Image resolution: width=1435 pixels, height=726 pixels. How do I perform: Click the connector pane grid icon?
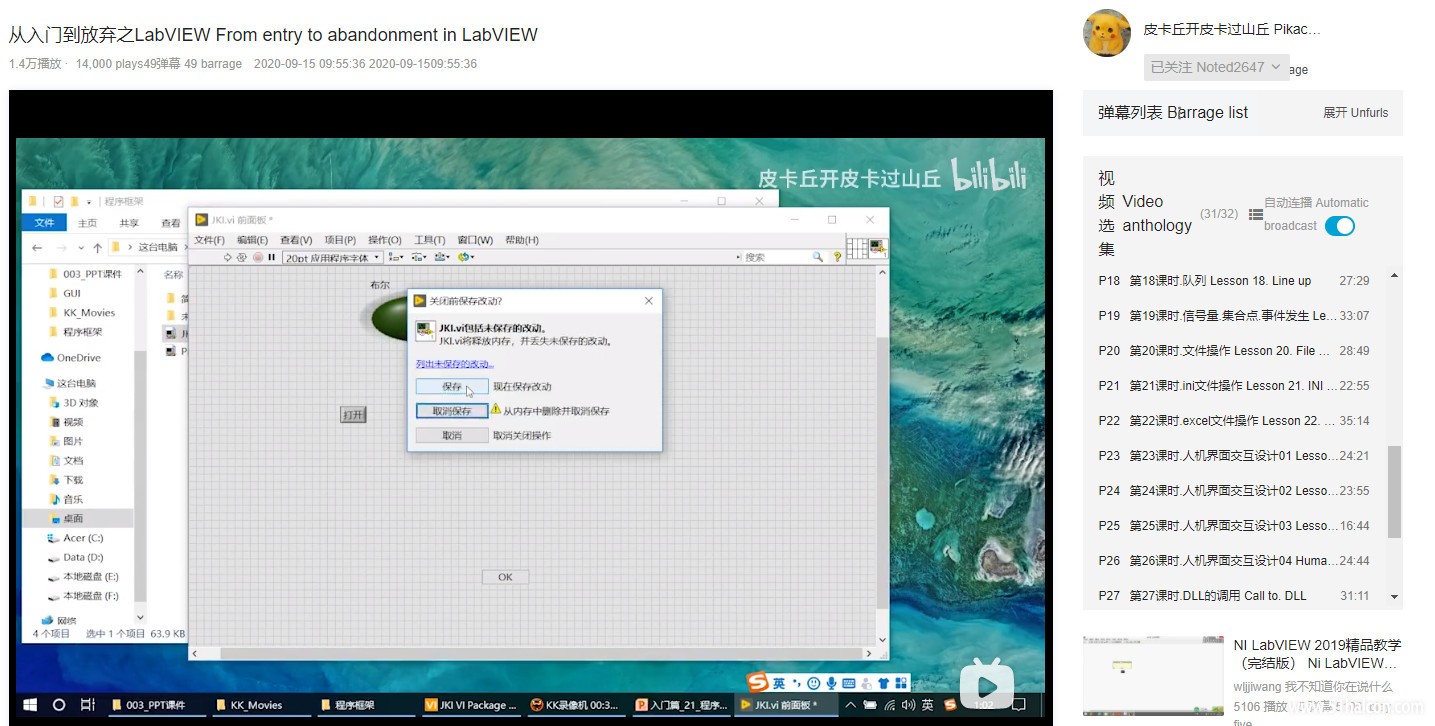(857, 247)
